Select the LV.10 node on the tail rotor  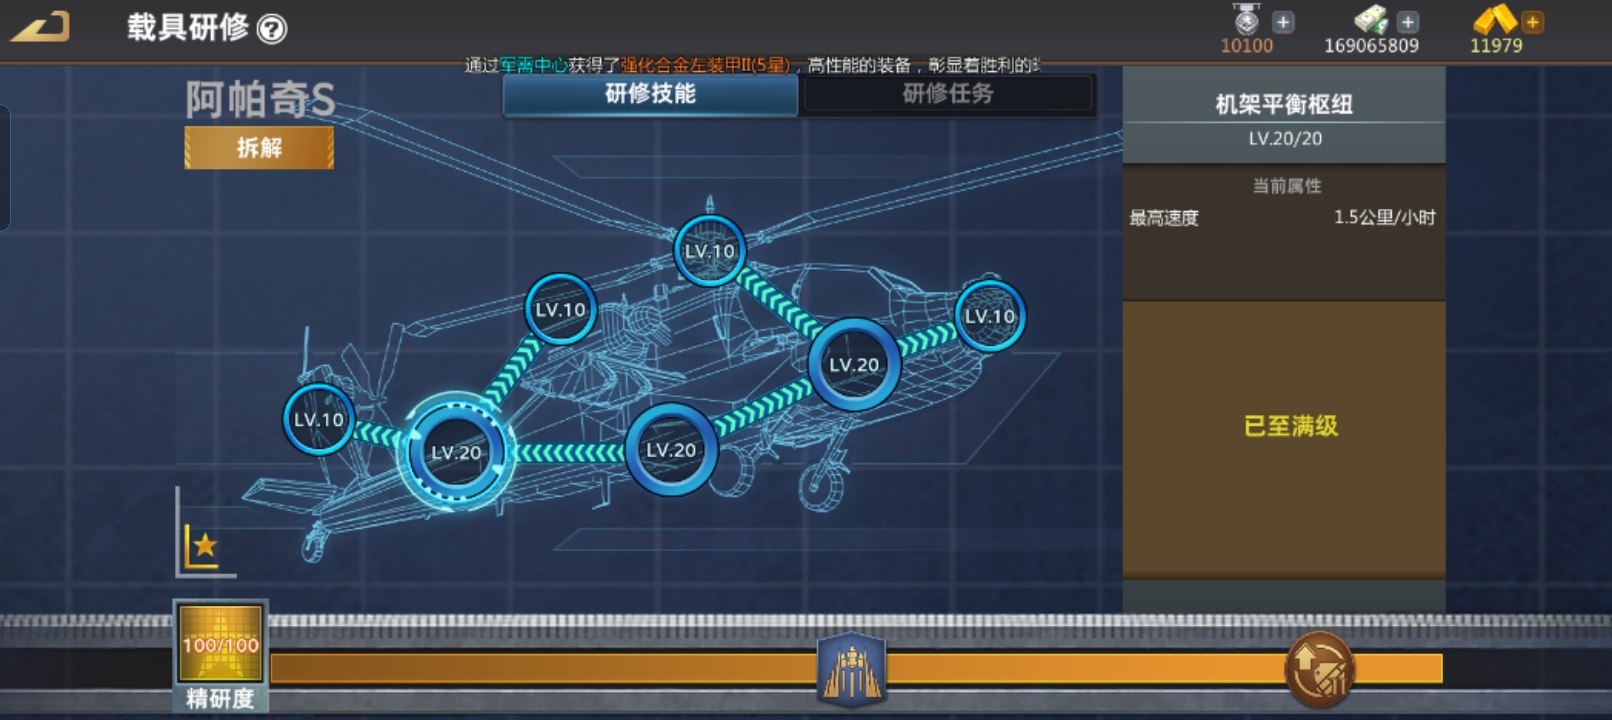[319, 420]
